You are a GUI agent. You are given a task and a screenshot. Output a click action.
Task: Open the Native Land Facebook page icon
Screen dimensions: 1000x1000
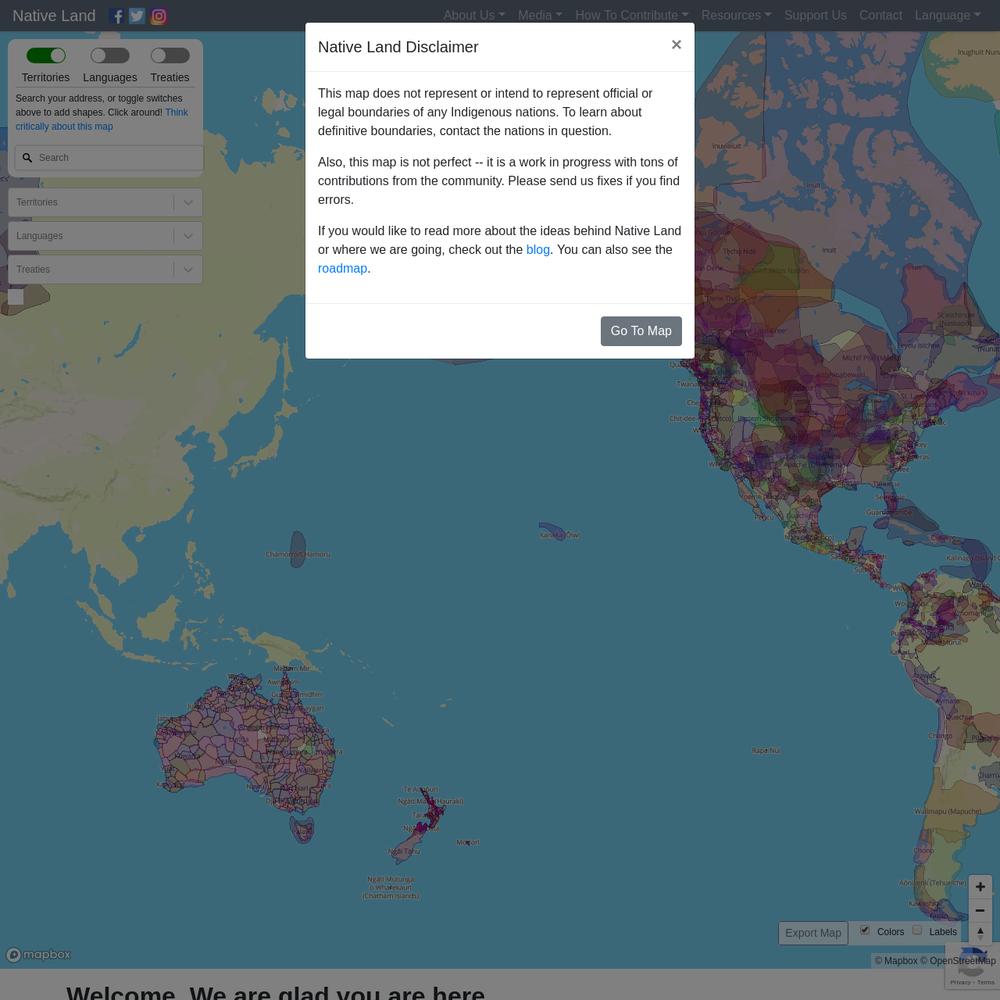pyautogui.click(x=117, y=16)
